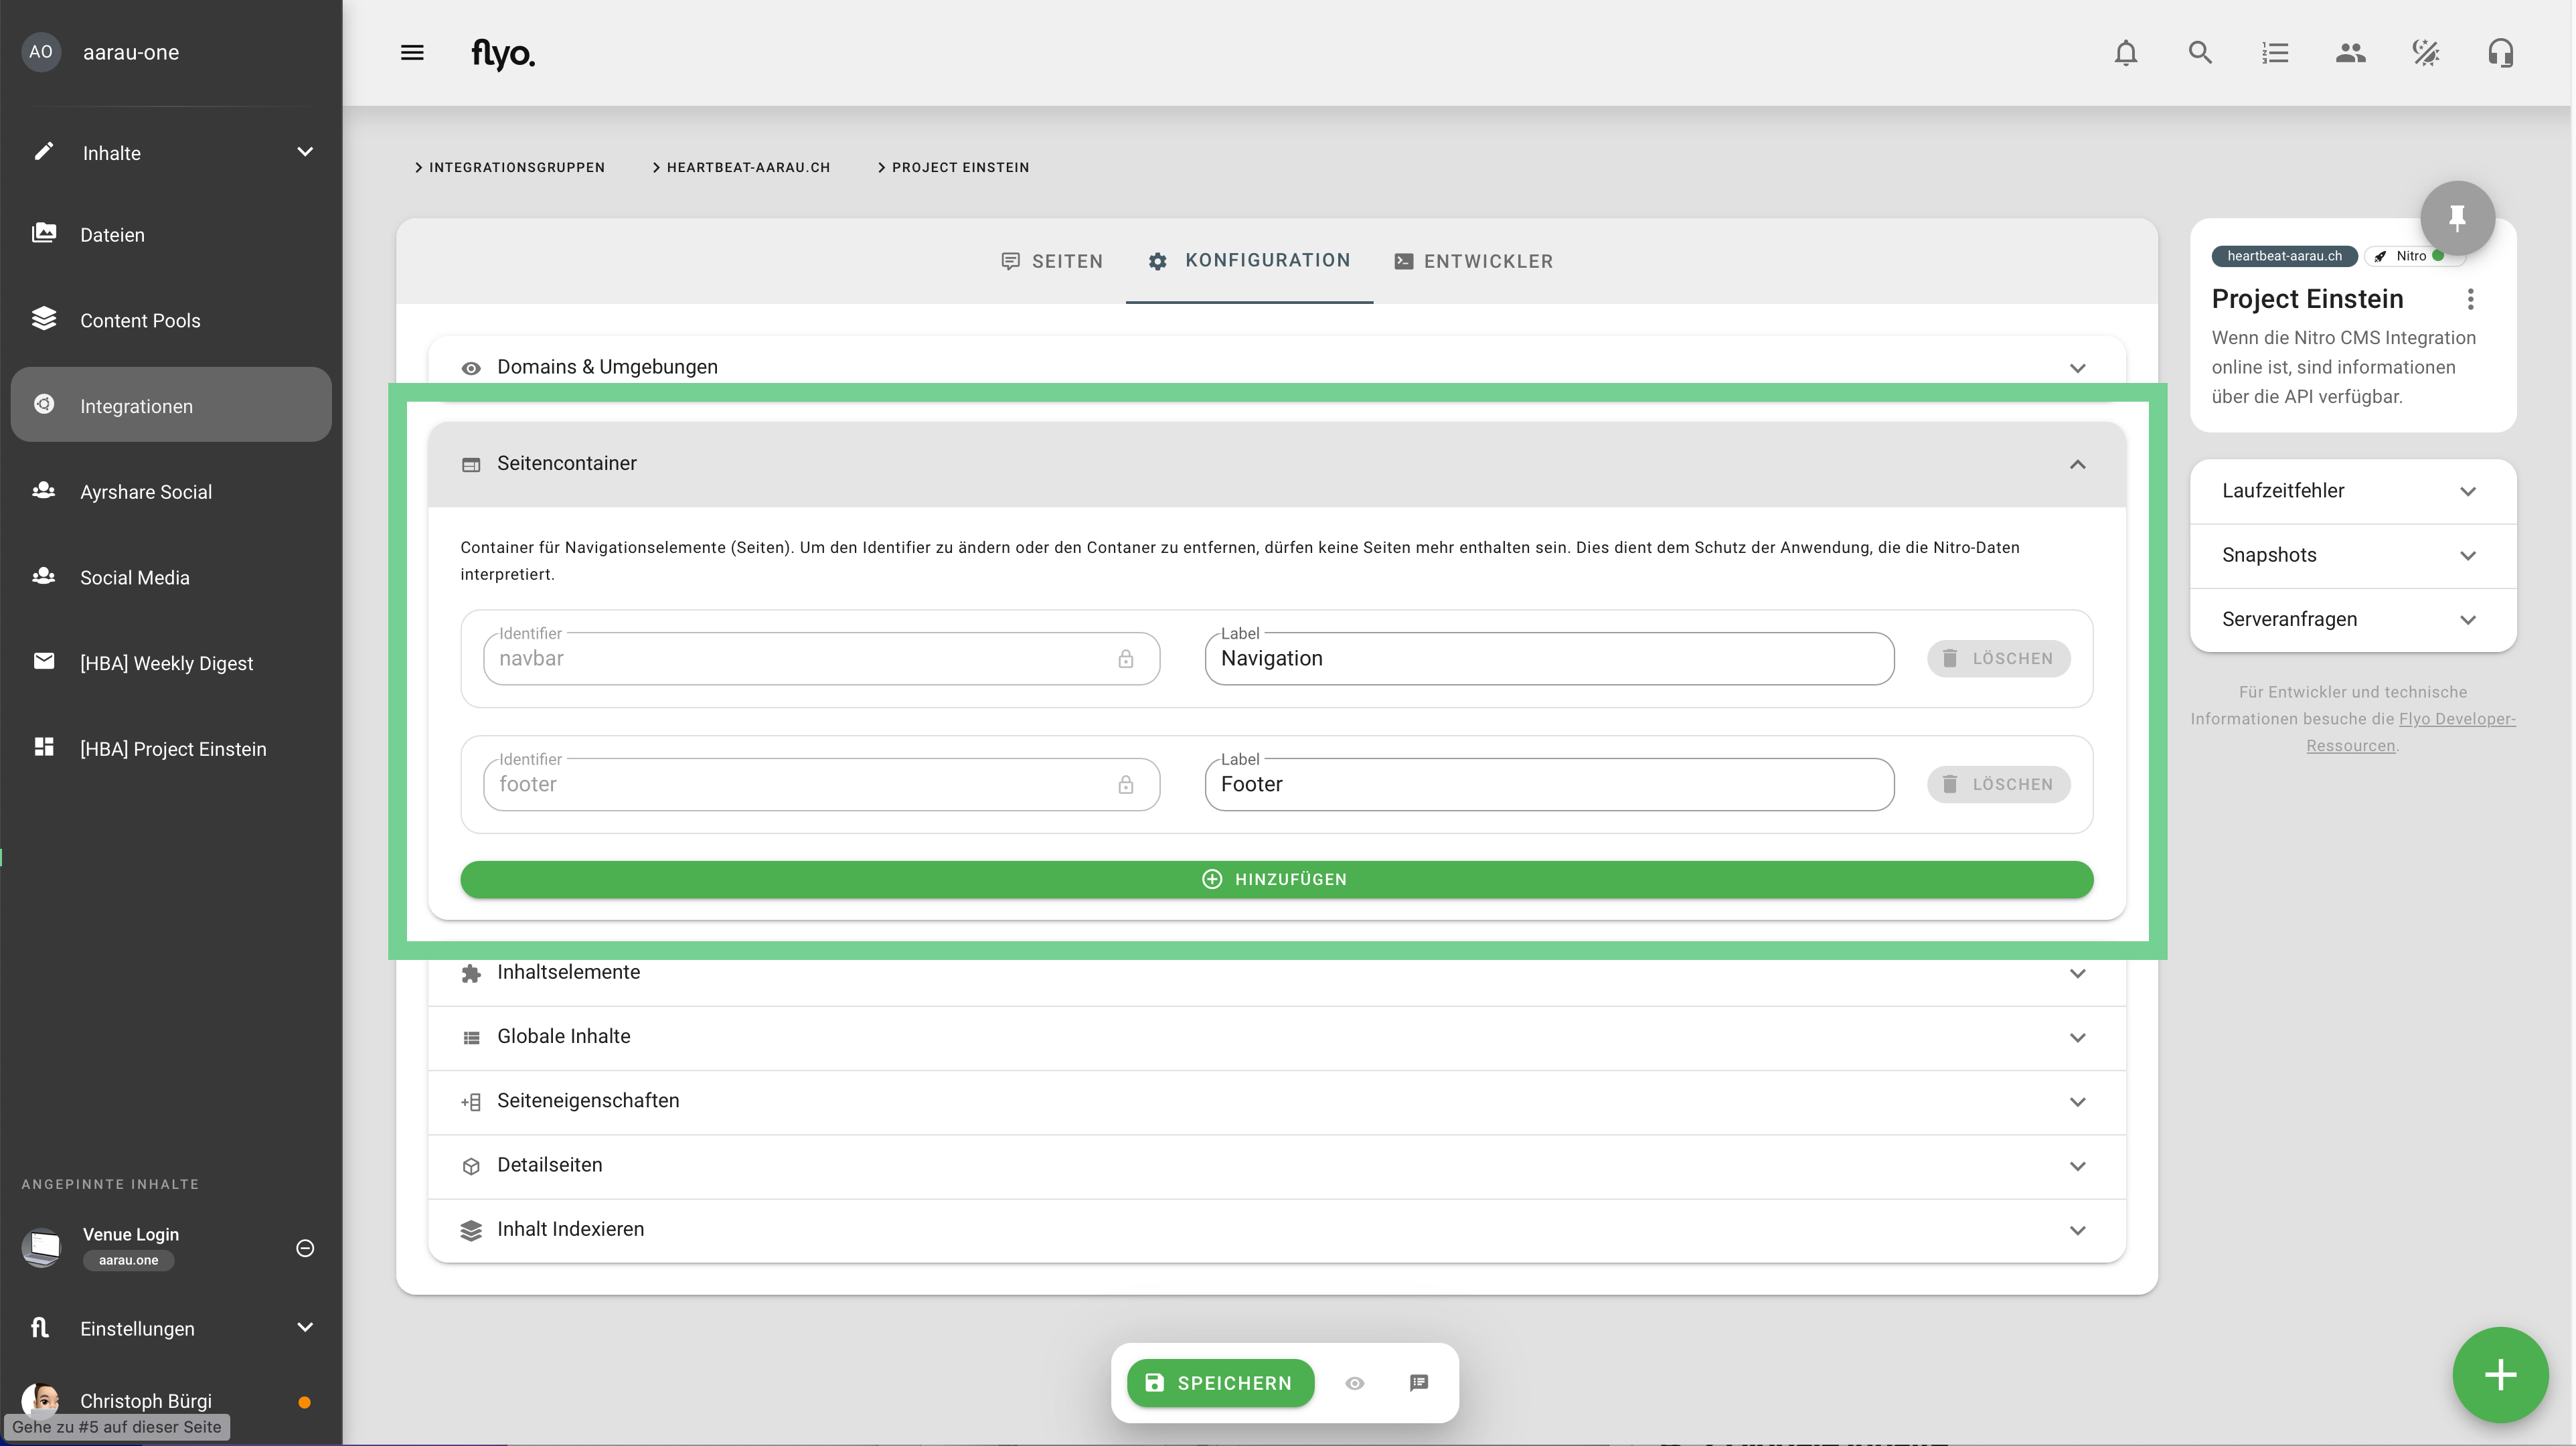Switch to the Entwickler tab

(x=1473, y=261)
